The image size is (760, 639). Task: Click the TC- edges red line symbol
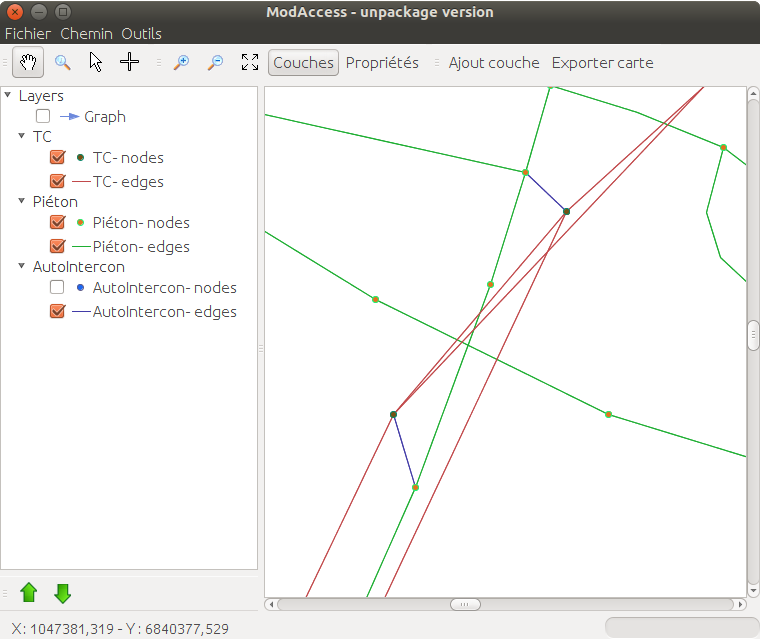[x=81, y=182]
